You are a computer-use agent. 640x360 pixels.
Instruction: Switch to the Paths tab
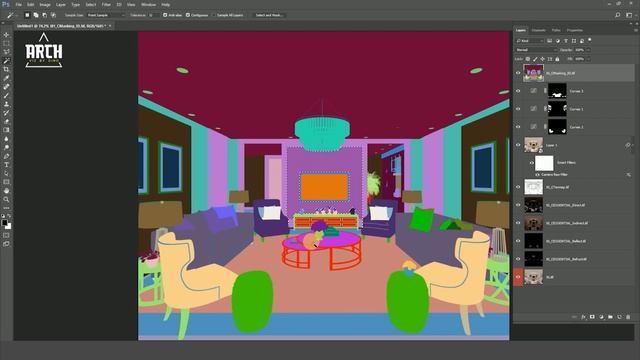556,30
